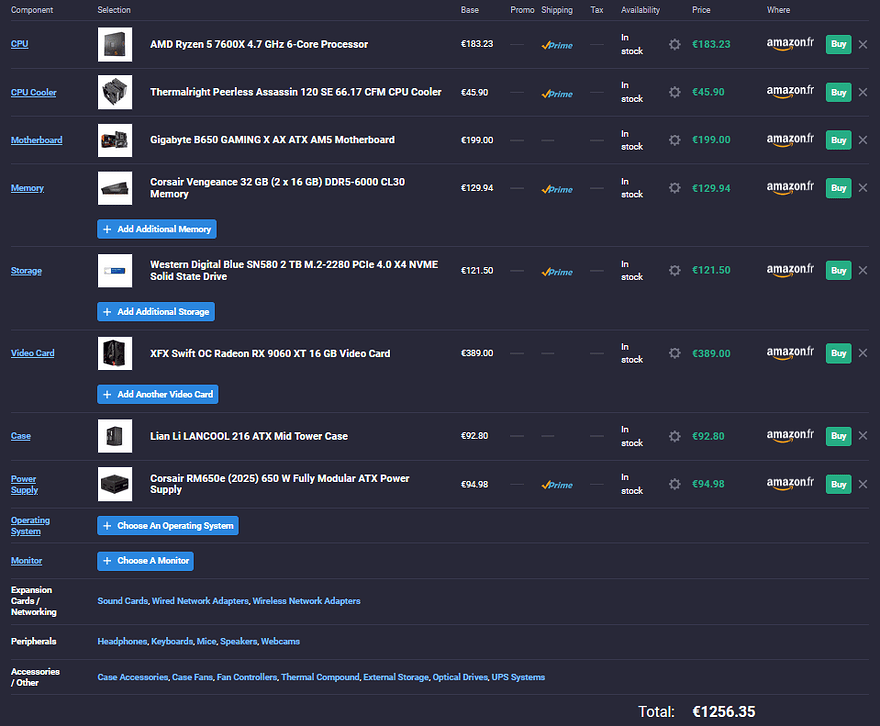The image size is (880, 726).
Task: Click Choose A Monitor button
Action: tap(145, 560)
